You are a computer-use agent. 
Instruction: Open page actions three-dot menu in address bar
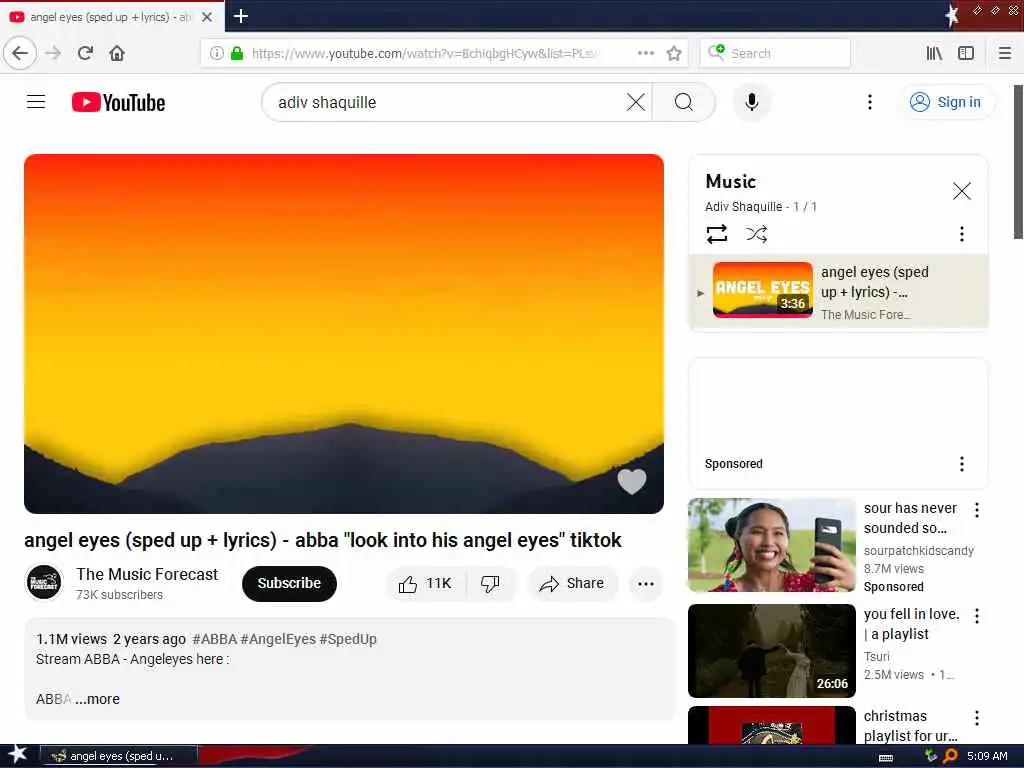[645, 53]
